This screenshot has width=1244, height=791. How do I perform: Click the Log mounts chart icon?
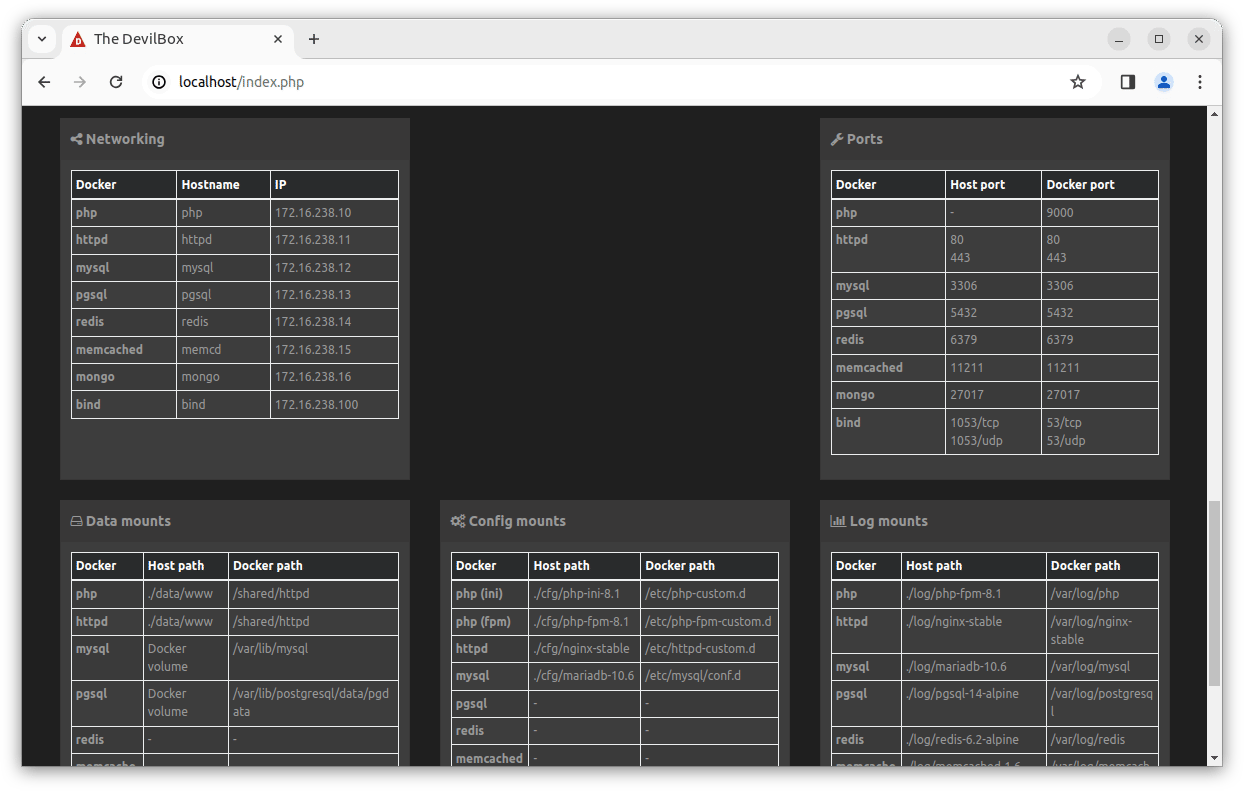[x=838, y=521]
